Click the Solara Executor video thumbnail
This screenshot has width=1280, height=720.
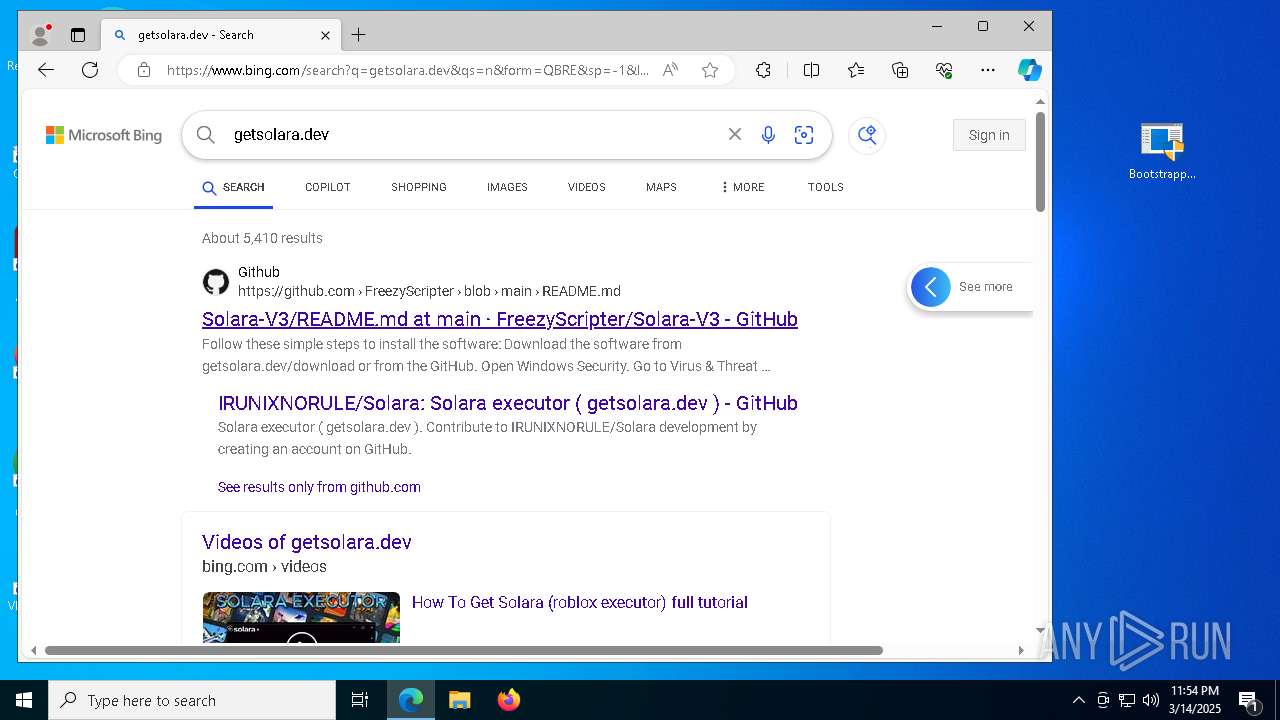pos(301,617)
